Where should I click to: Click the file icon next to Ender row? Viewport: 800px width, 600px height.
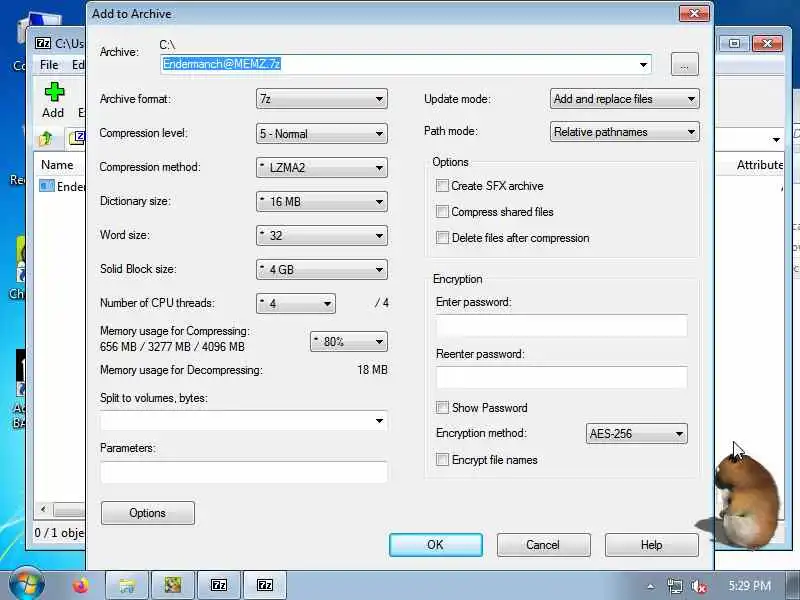[46, 186]
